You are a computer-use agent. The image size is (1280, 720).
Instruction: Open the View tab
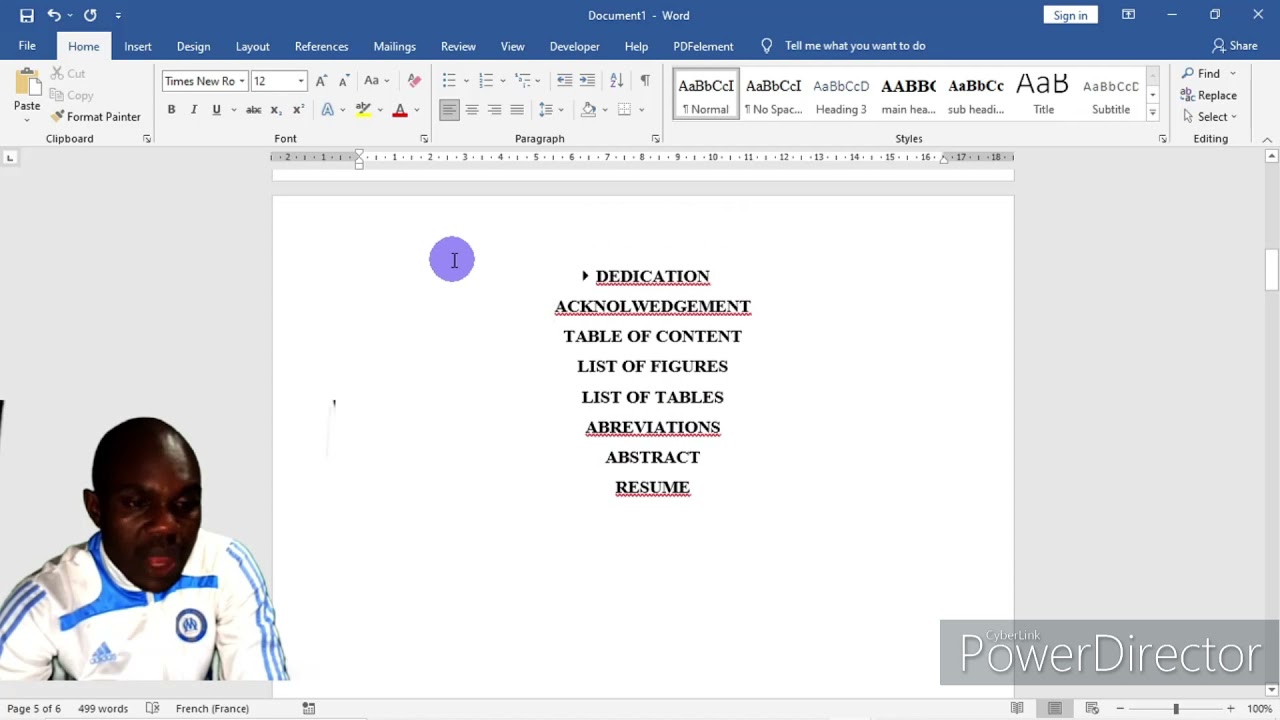[512, 46]
